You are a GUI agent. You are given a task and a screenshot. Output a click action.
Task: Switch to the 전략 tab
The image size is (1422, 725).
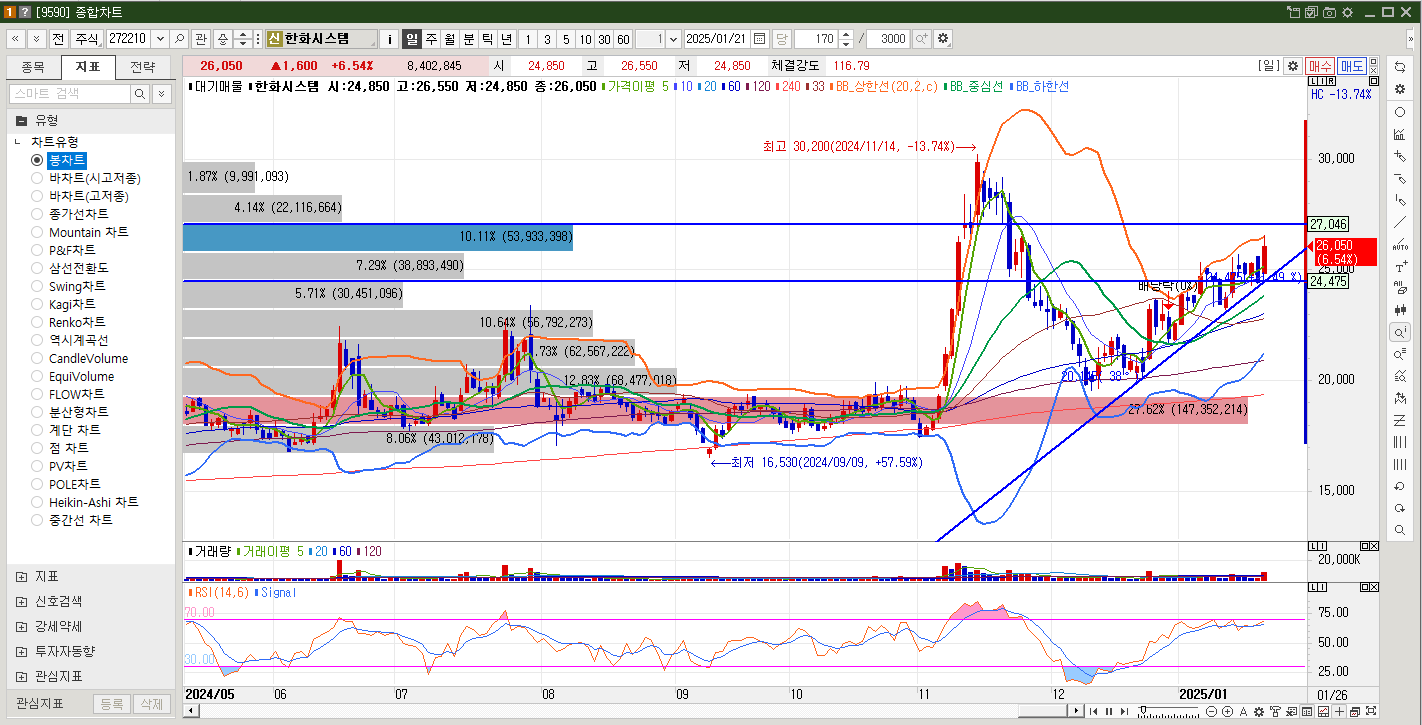[x=143, y=67]
